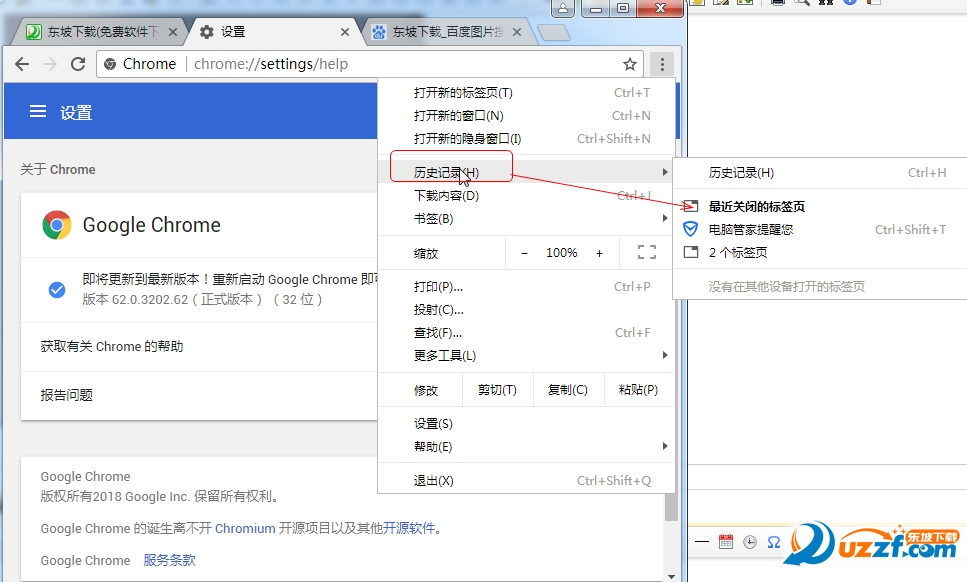
Task: Open the 报告问题 row
Action: [199, 395]
